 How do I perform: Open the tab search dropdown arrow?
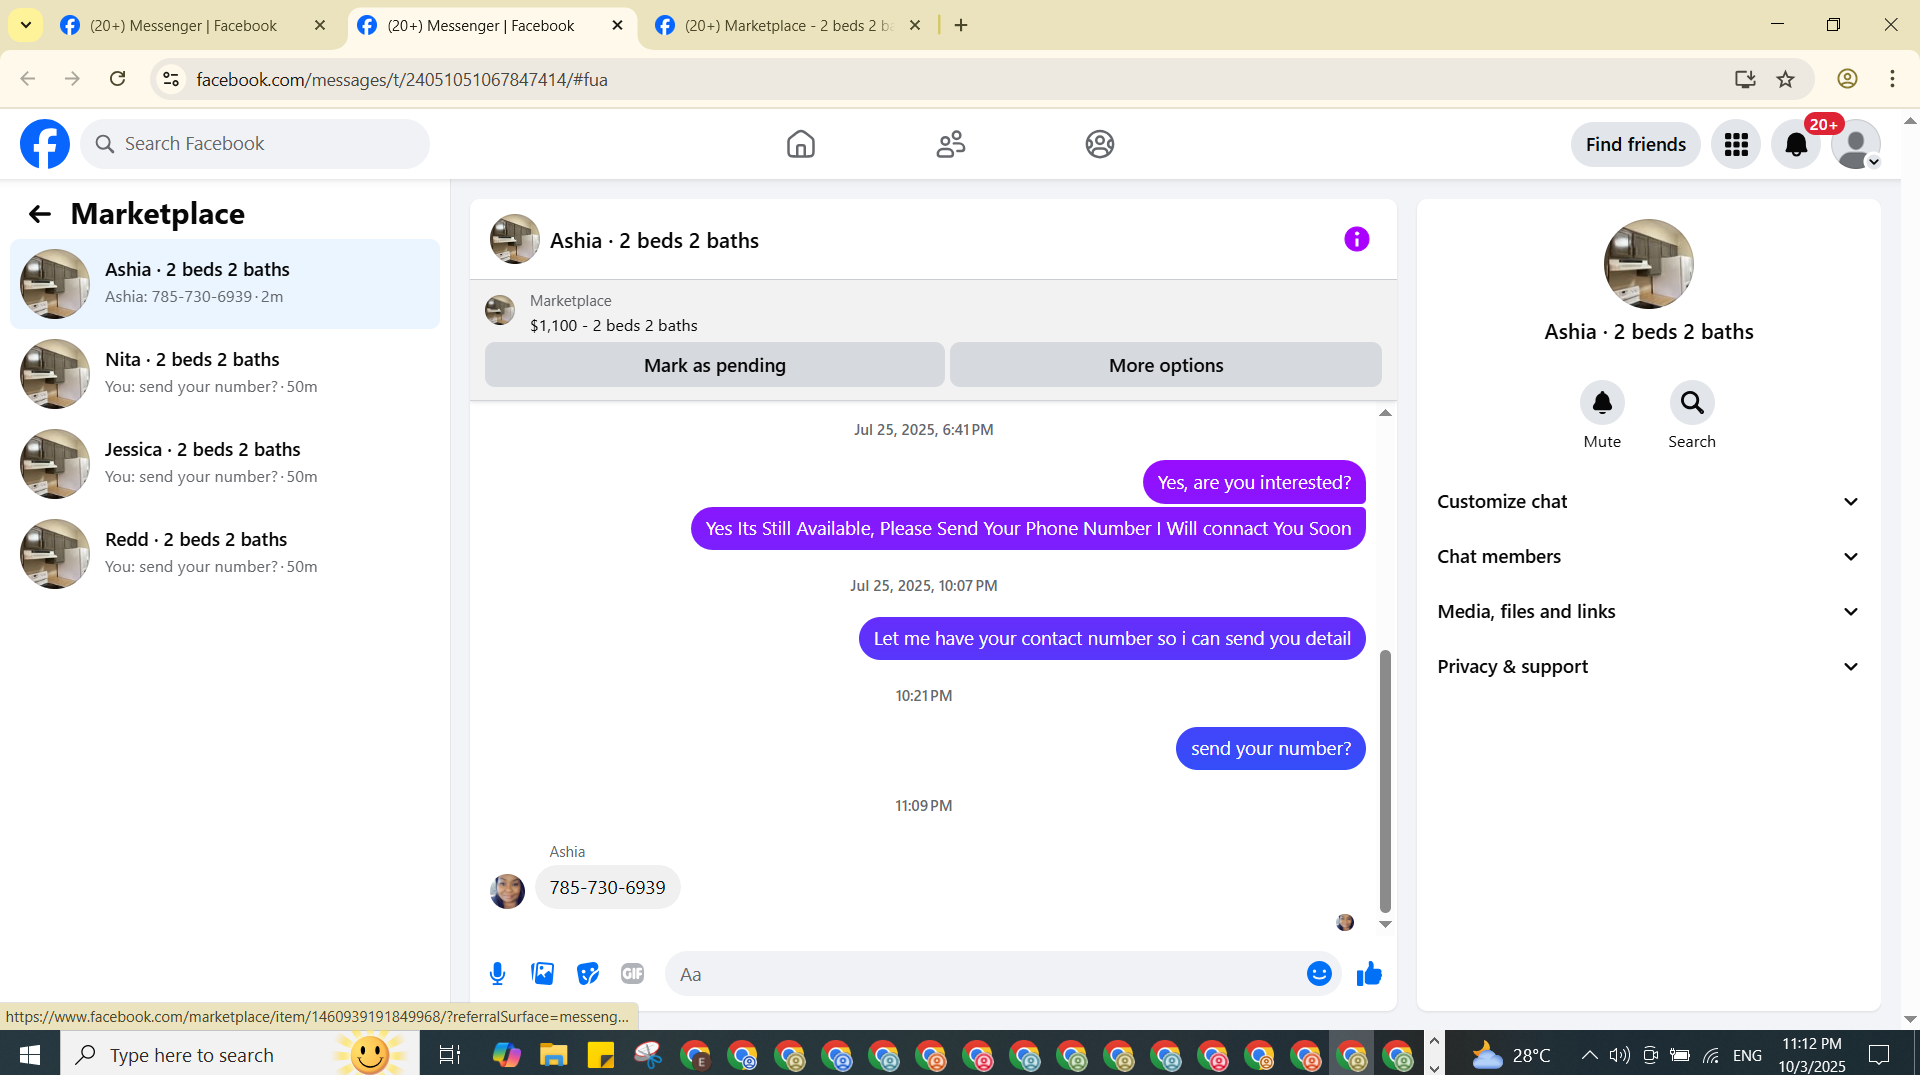click(x=26, y=25)
